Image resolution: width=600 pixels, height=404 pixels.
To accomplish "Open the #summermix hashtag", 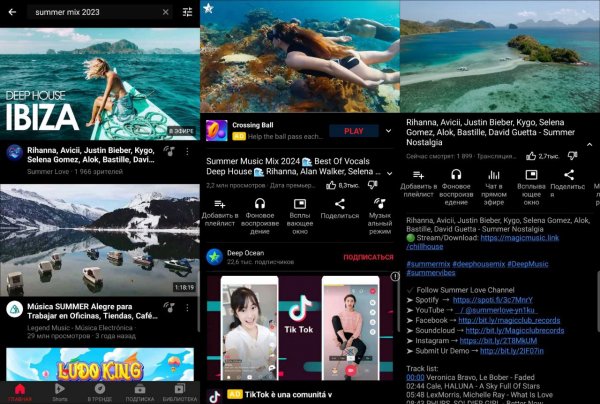I will click(428, 264).
